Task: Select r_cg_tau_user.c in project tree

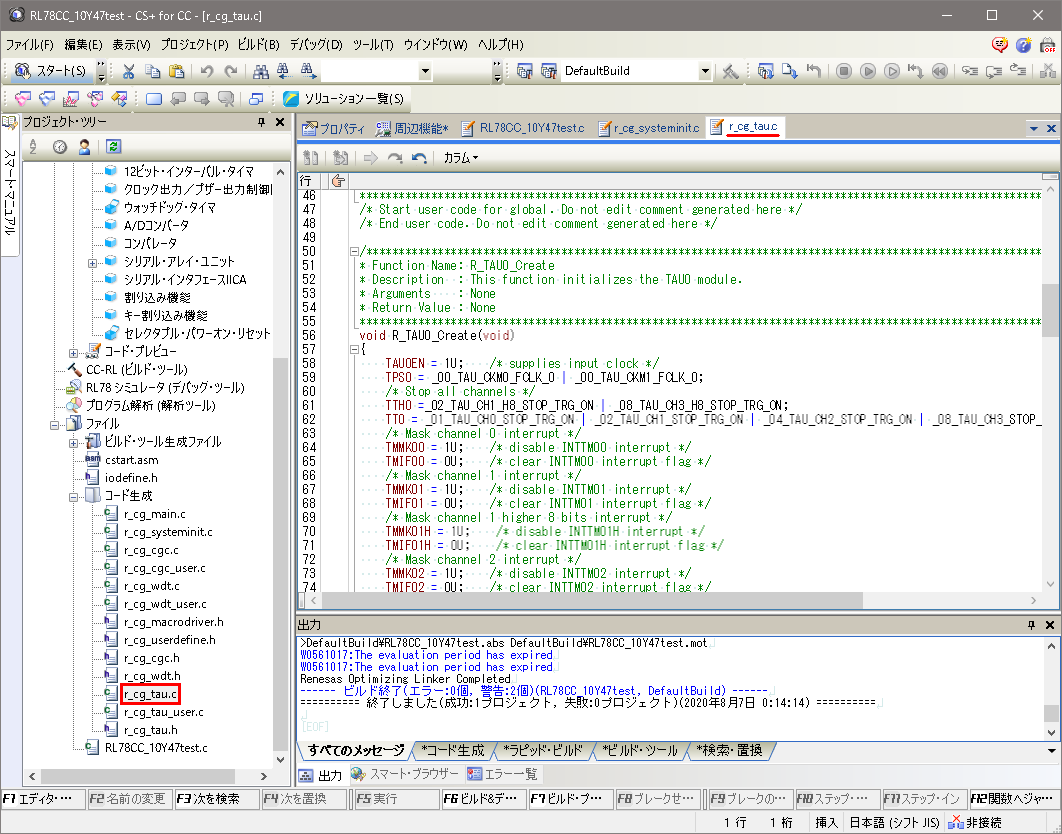Action: tap(163, 712)
